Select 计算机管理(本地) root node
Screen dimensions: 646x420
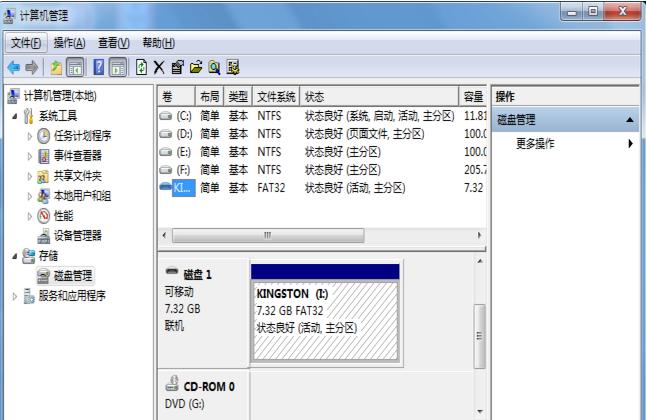point(60,96)
